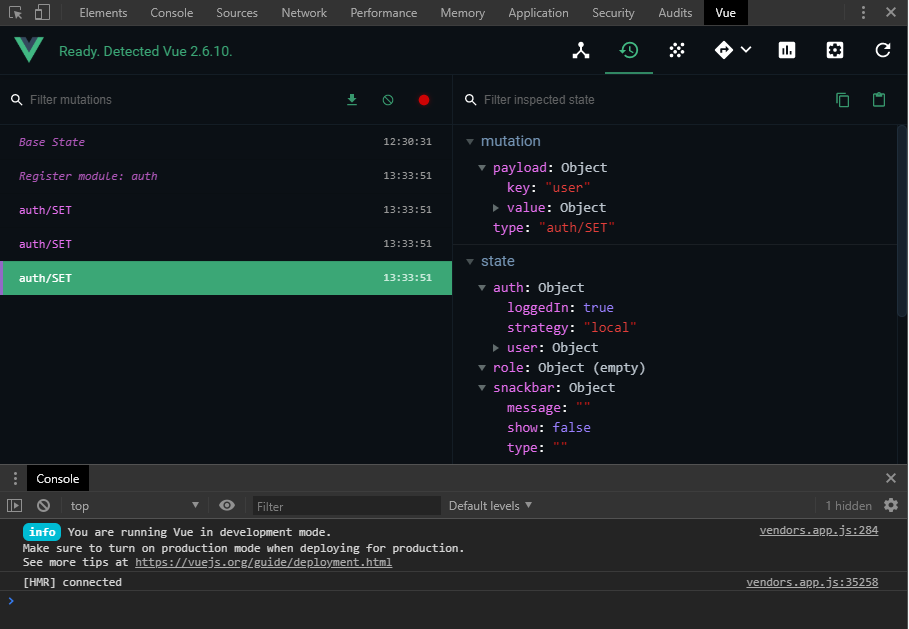Image resolution: width=909 pixels, height=629 pixels.
Task: Switch to the Audits tab
Action: (675, 13)
